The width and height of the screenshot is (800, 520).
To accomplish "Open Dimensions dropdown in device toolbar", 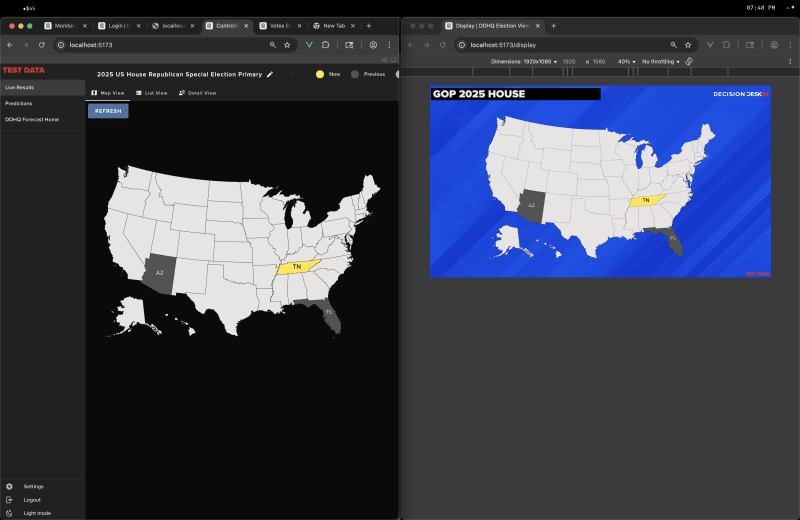I will pyautogui.click(x=524, y=62).
